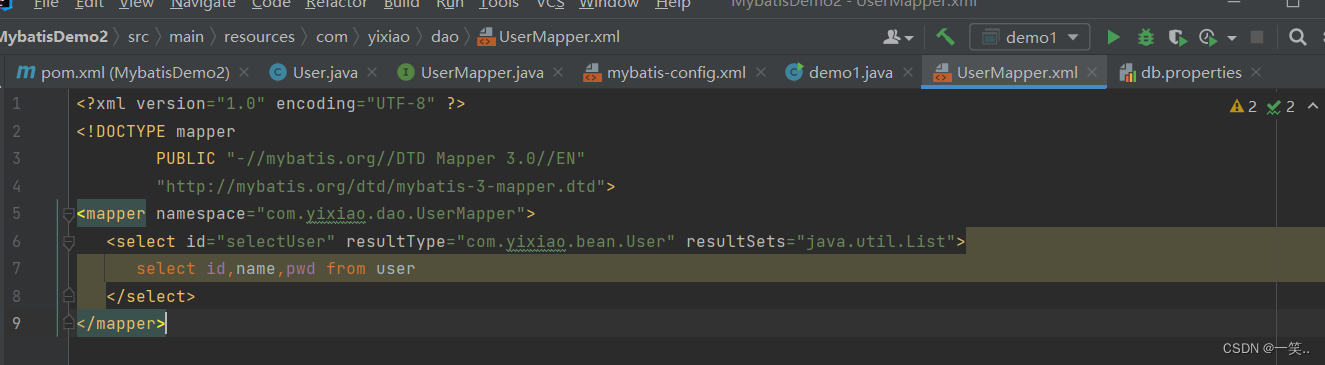The width and height of the screenshot is (1325, 365).
Task: Open the demo1 run configuration dropdown
Action: (1029, 37)
